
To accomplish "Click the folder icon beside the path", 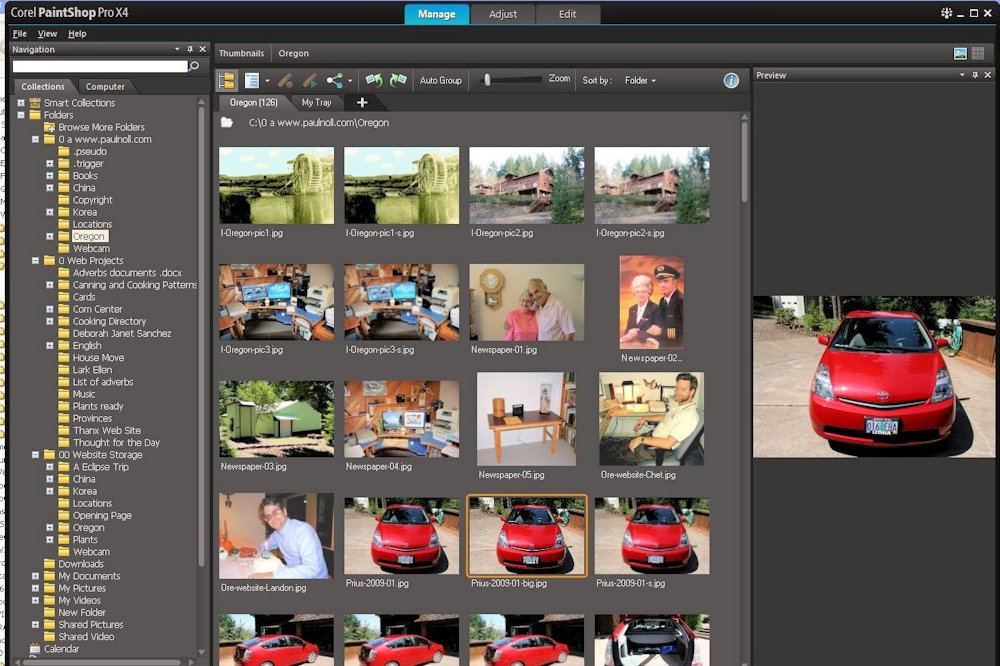I will point(226,122).
